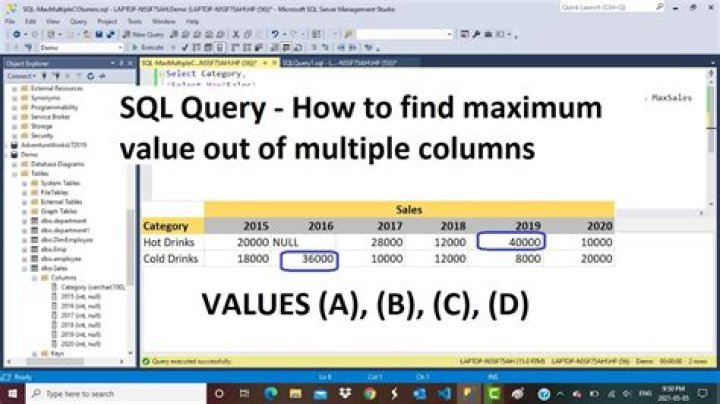Open the Tools menu
This screenshot has width=720, height=404.
[x=135, y=22]
